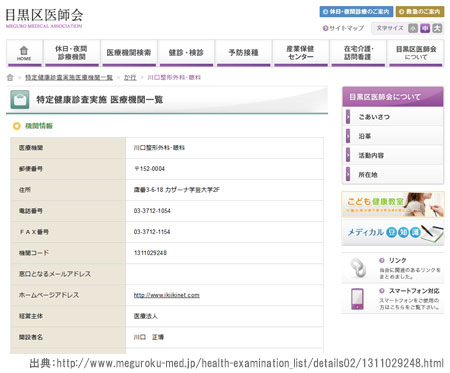Image resolution: width=450 pixels, height=373 pixels.
Task: Click 川口整形外科・眼科 in the table
Action: pos(159,148)
